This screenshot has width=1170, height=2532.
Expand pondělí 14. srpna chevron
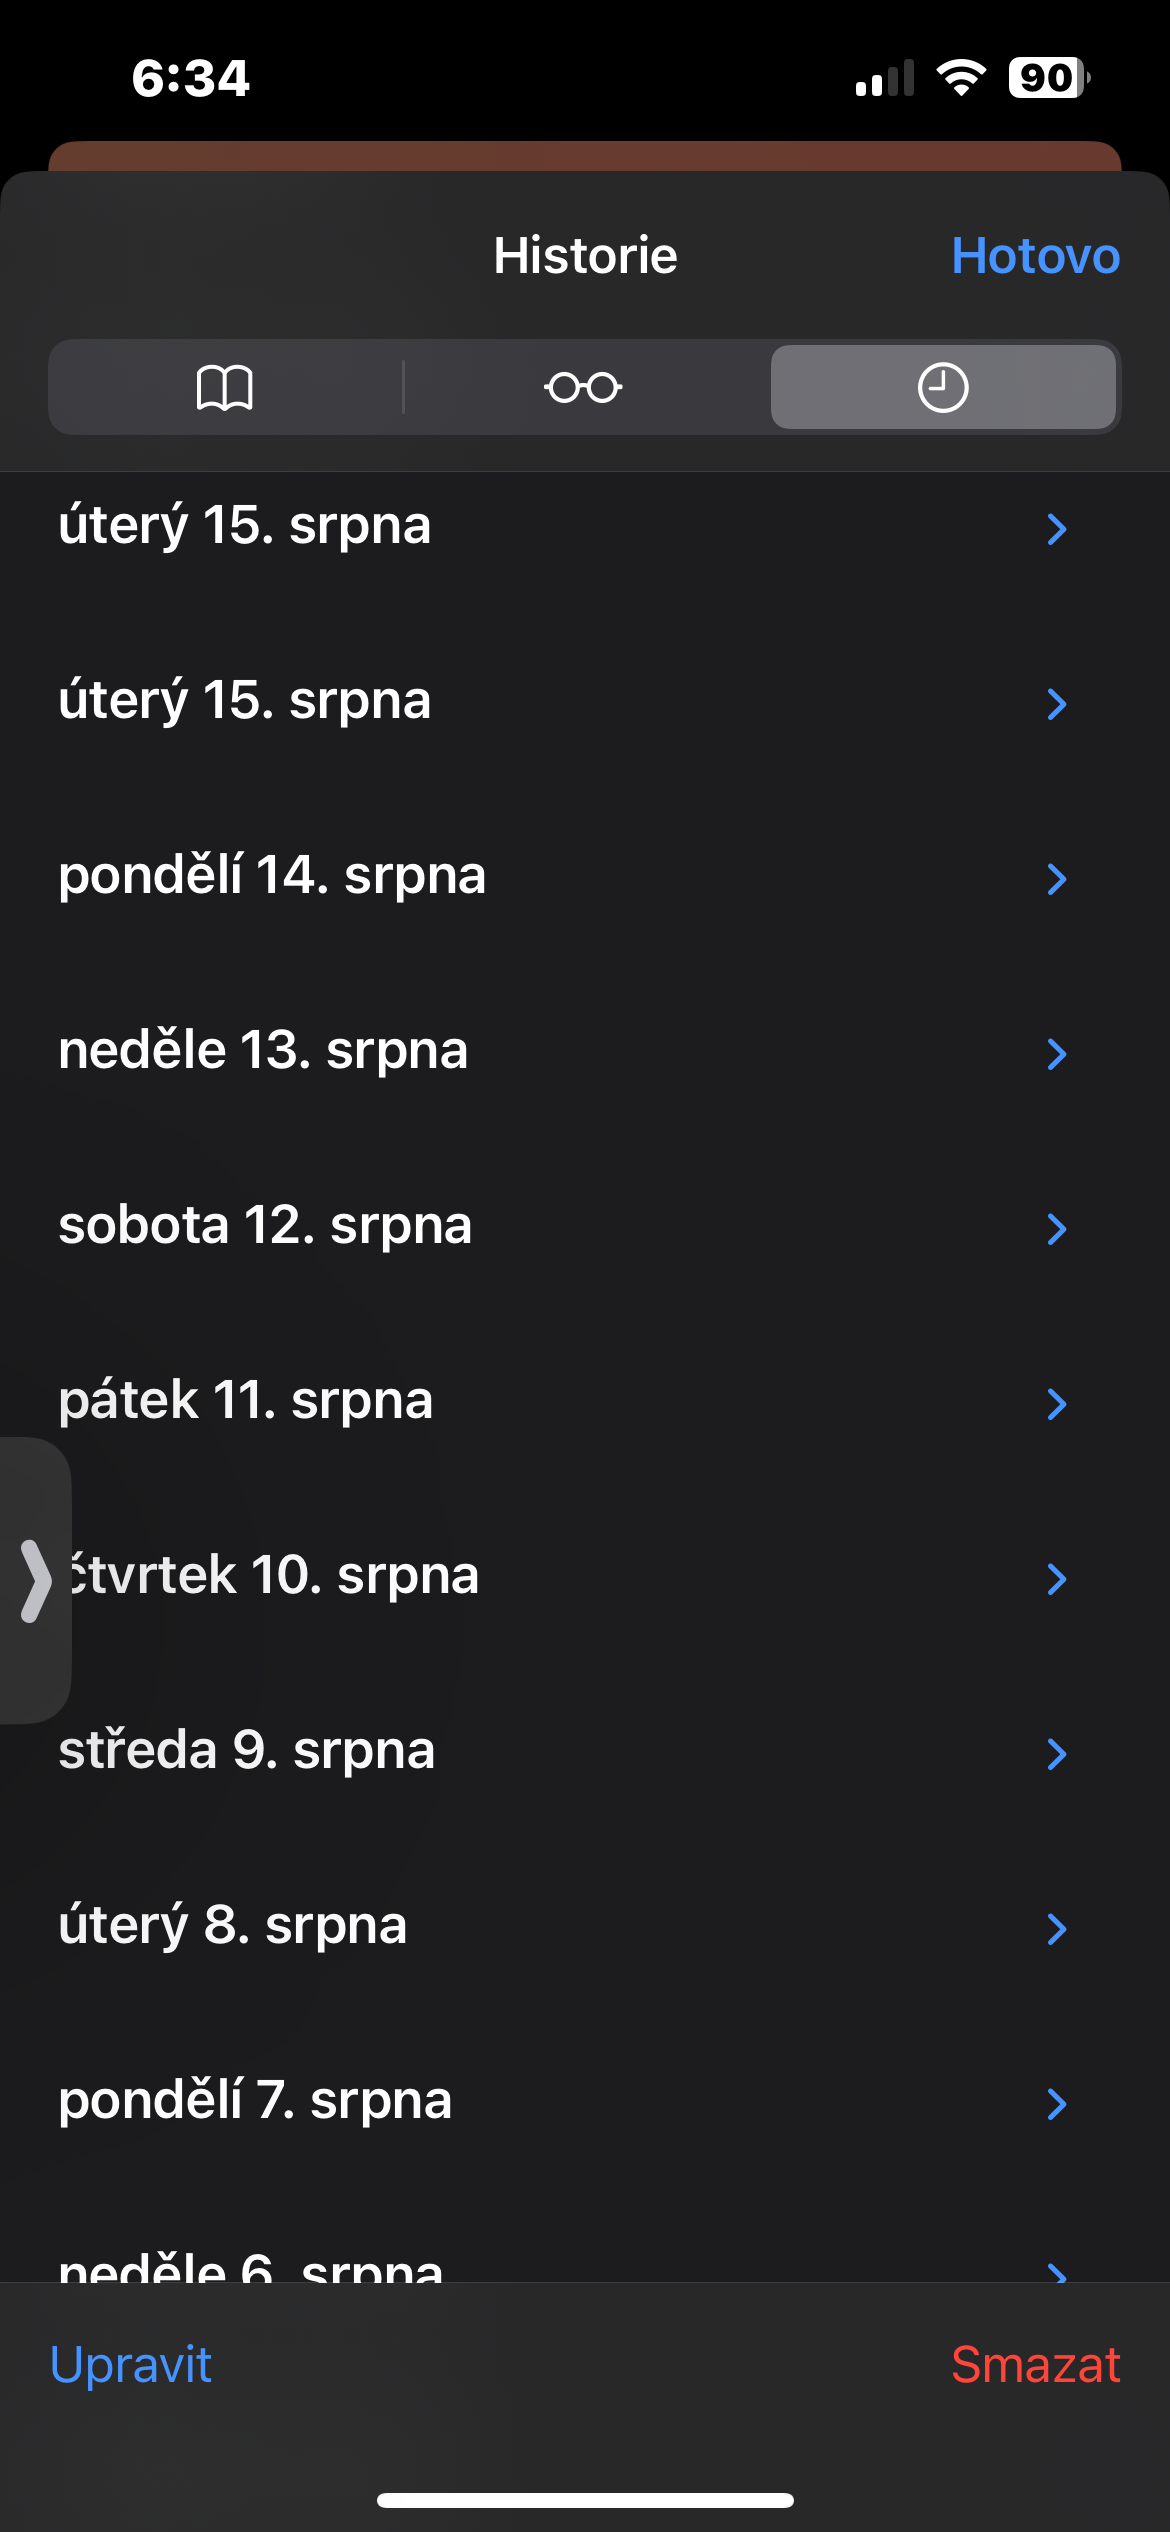point(1056,879)
